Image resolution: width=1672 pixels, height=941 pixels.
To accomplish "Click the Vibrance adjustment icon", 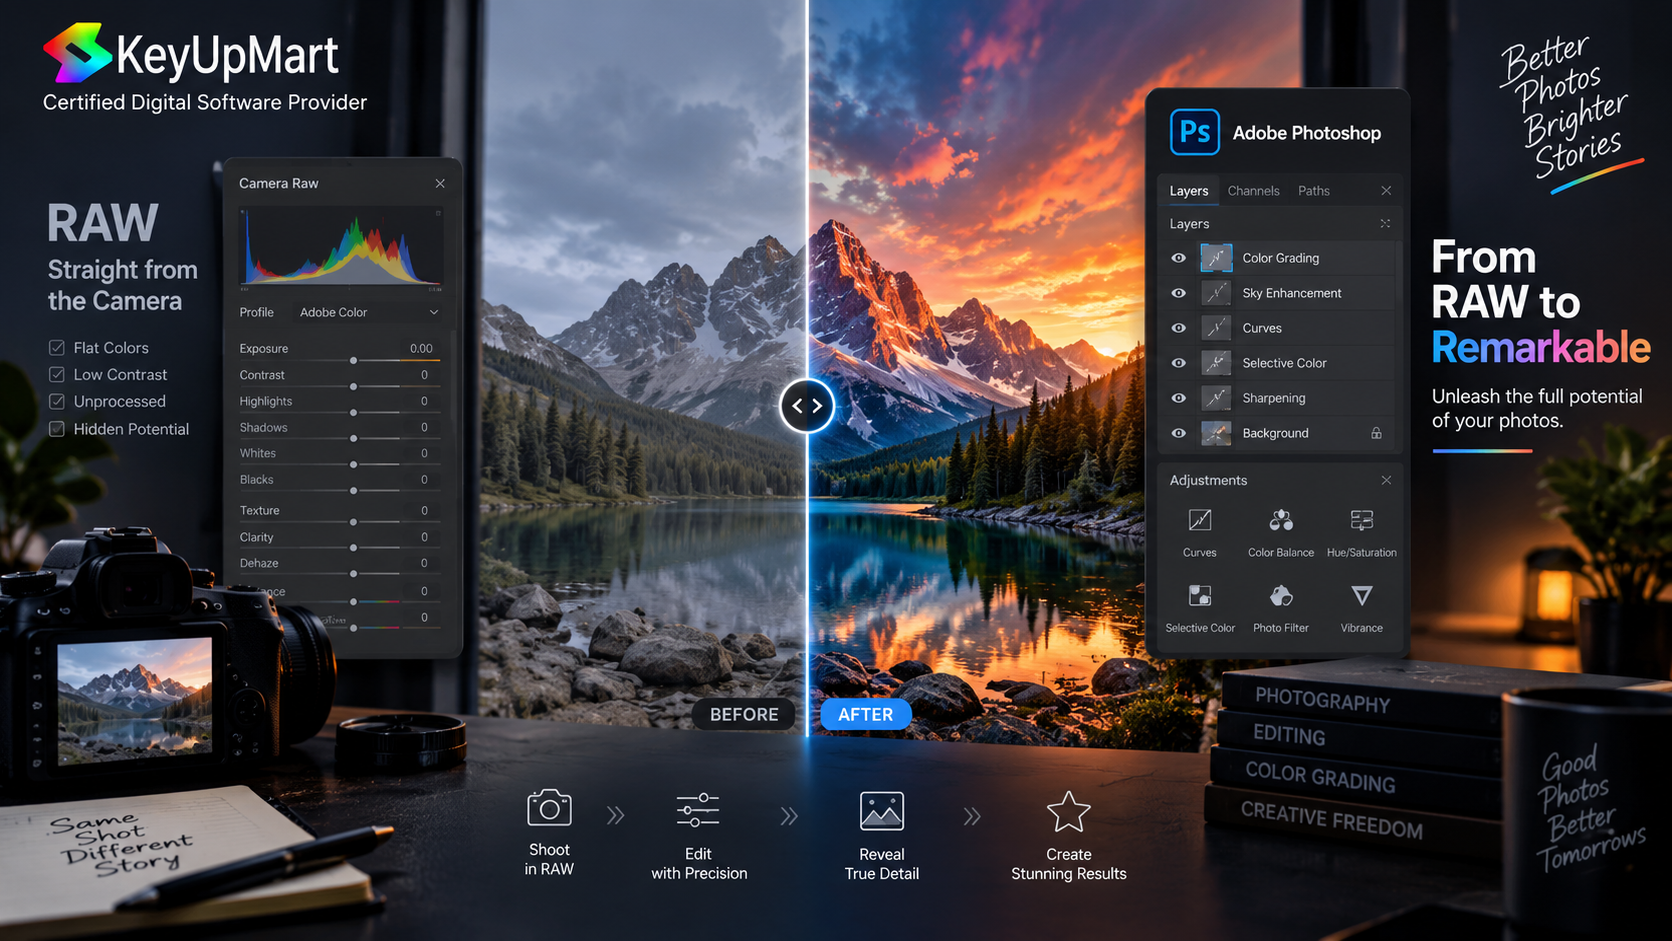I will (x=1361, y=596).
